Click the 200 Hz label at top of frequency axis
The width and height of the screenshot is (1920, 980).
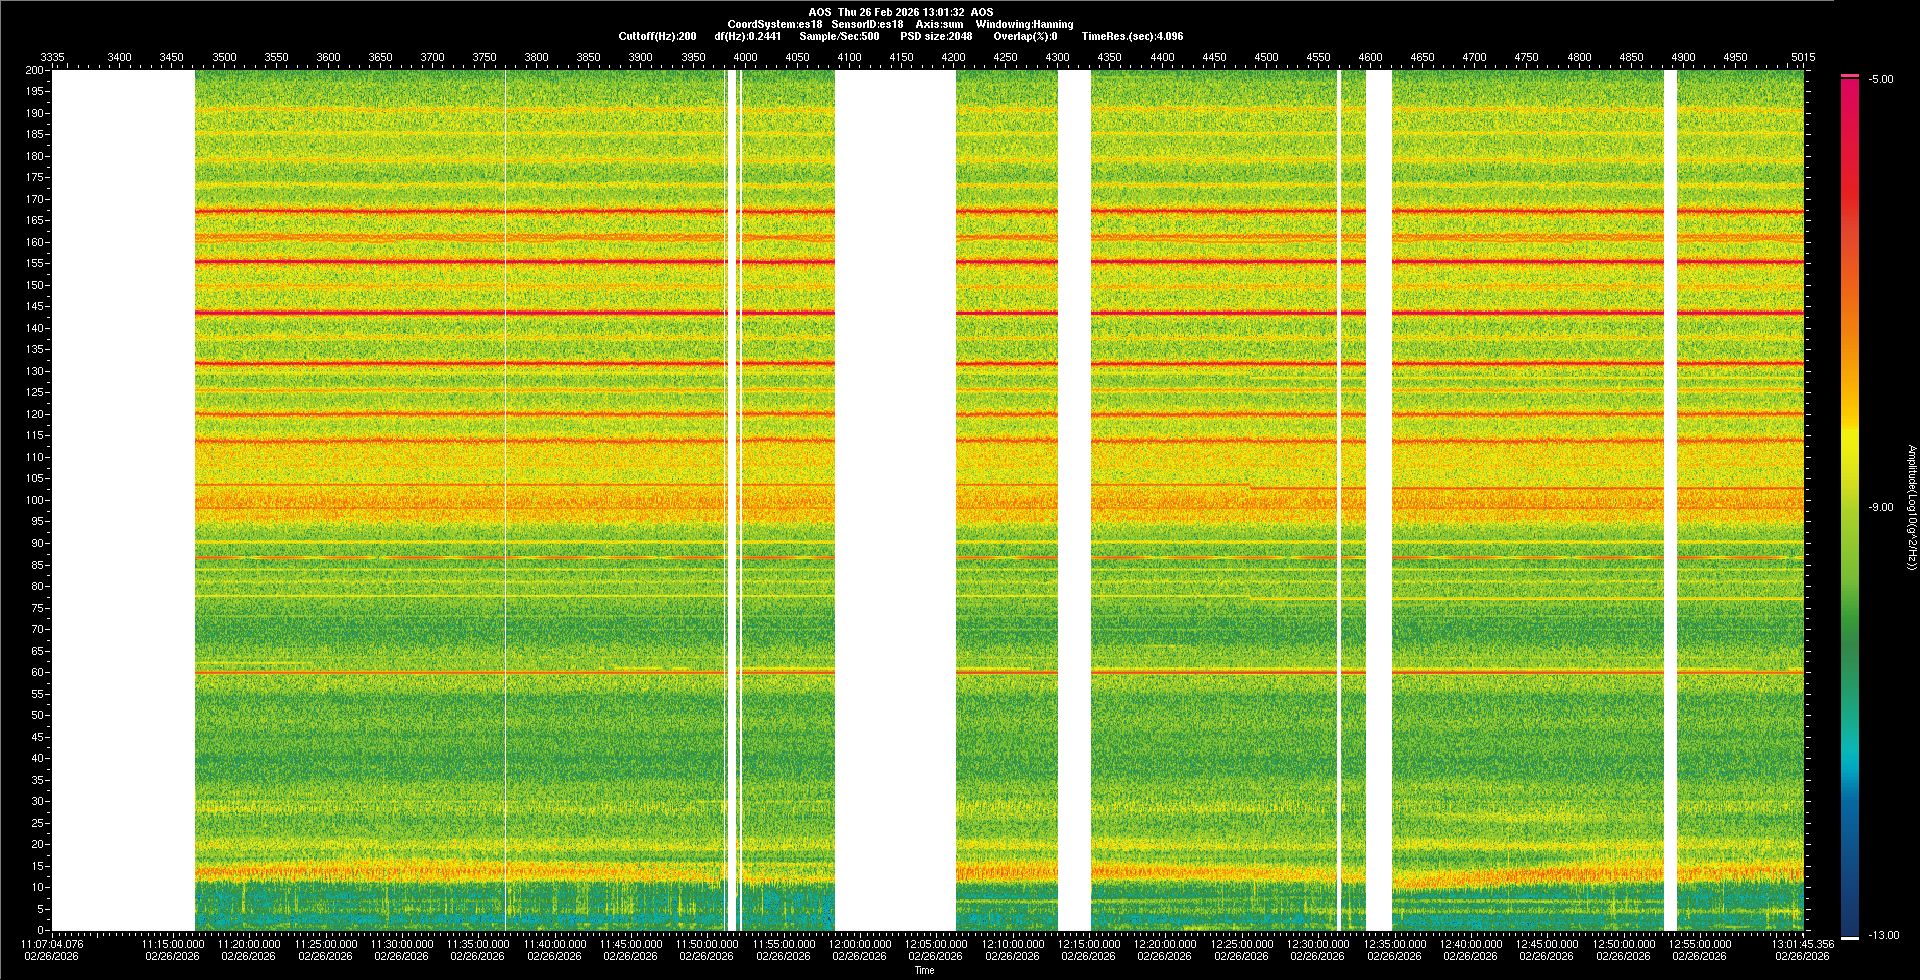coord(35,70)
